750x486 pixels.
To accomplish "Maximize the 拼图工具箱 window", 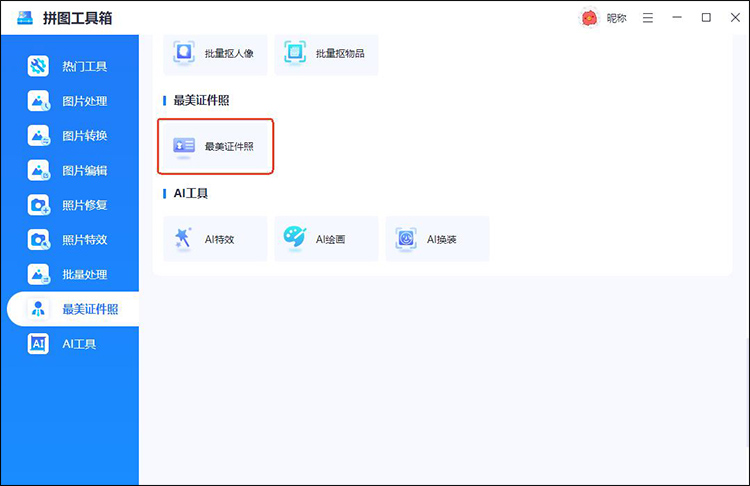I will point(706,18).
